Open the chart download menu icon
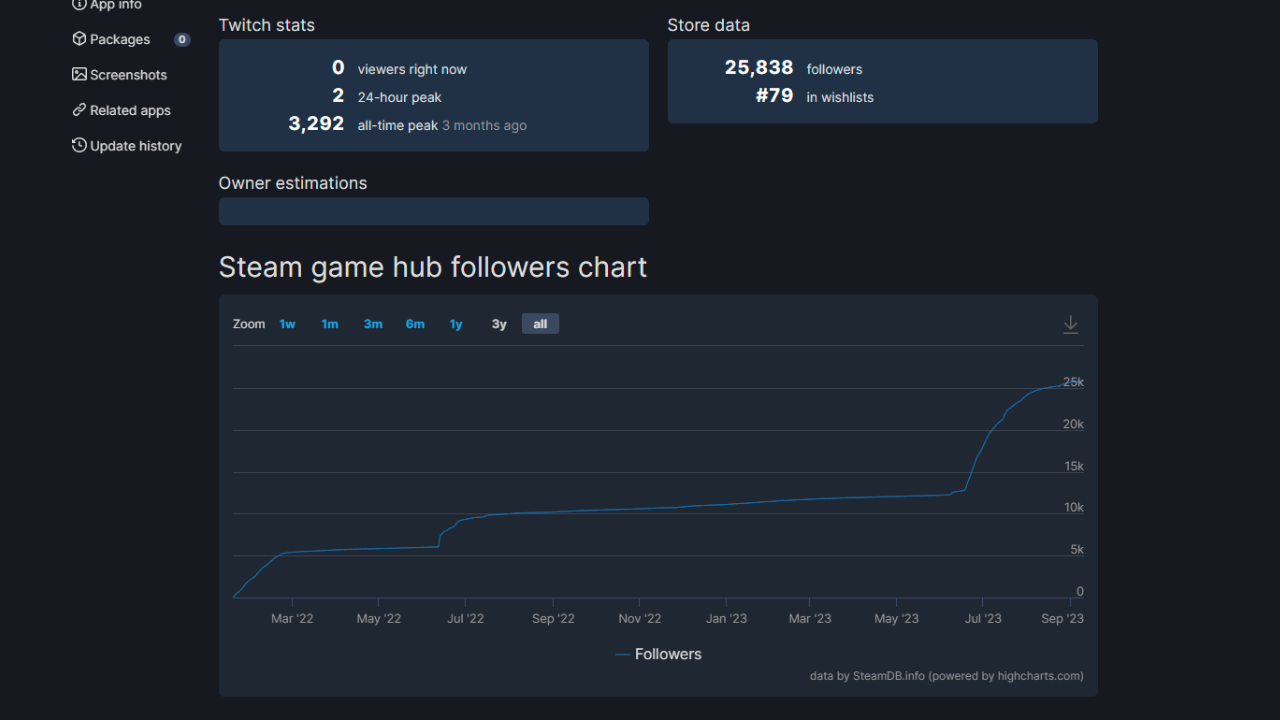The width and height of the screenshot is (1280, 720). [x=1070, y=324]
